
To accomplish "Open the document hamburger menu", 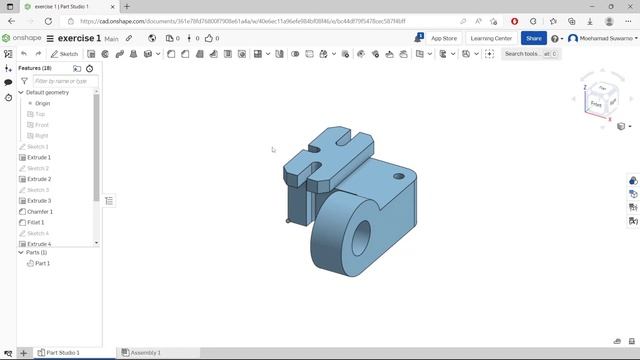I will click(50, 38).
